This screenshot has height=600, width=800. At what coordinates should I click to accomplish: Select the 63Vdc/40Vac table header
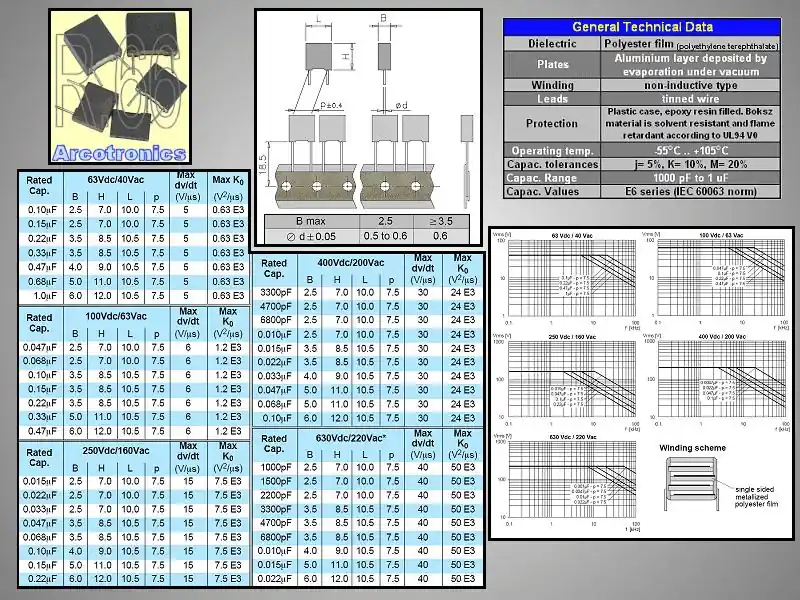[117, 180]
